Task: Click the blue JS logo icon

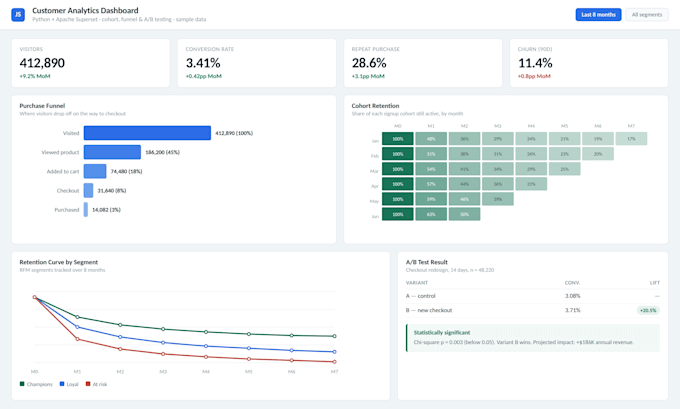Action: click(x=18, y=14)
